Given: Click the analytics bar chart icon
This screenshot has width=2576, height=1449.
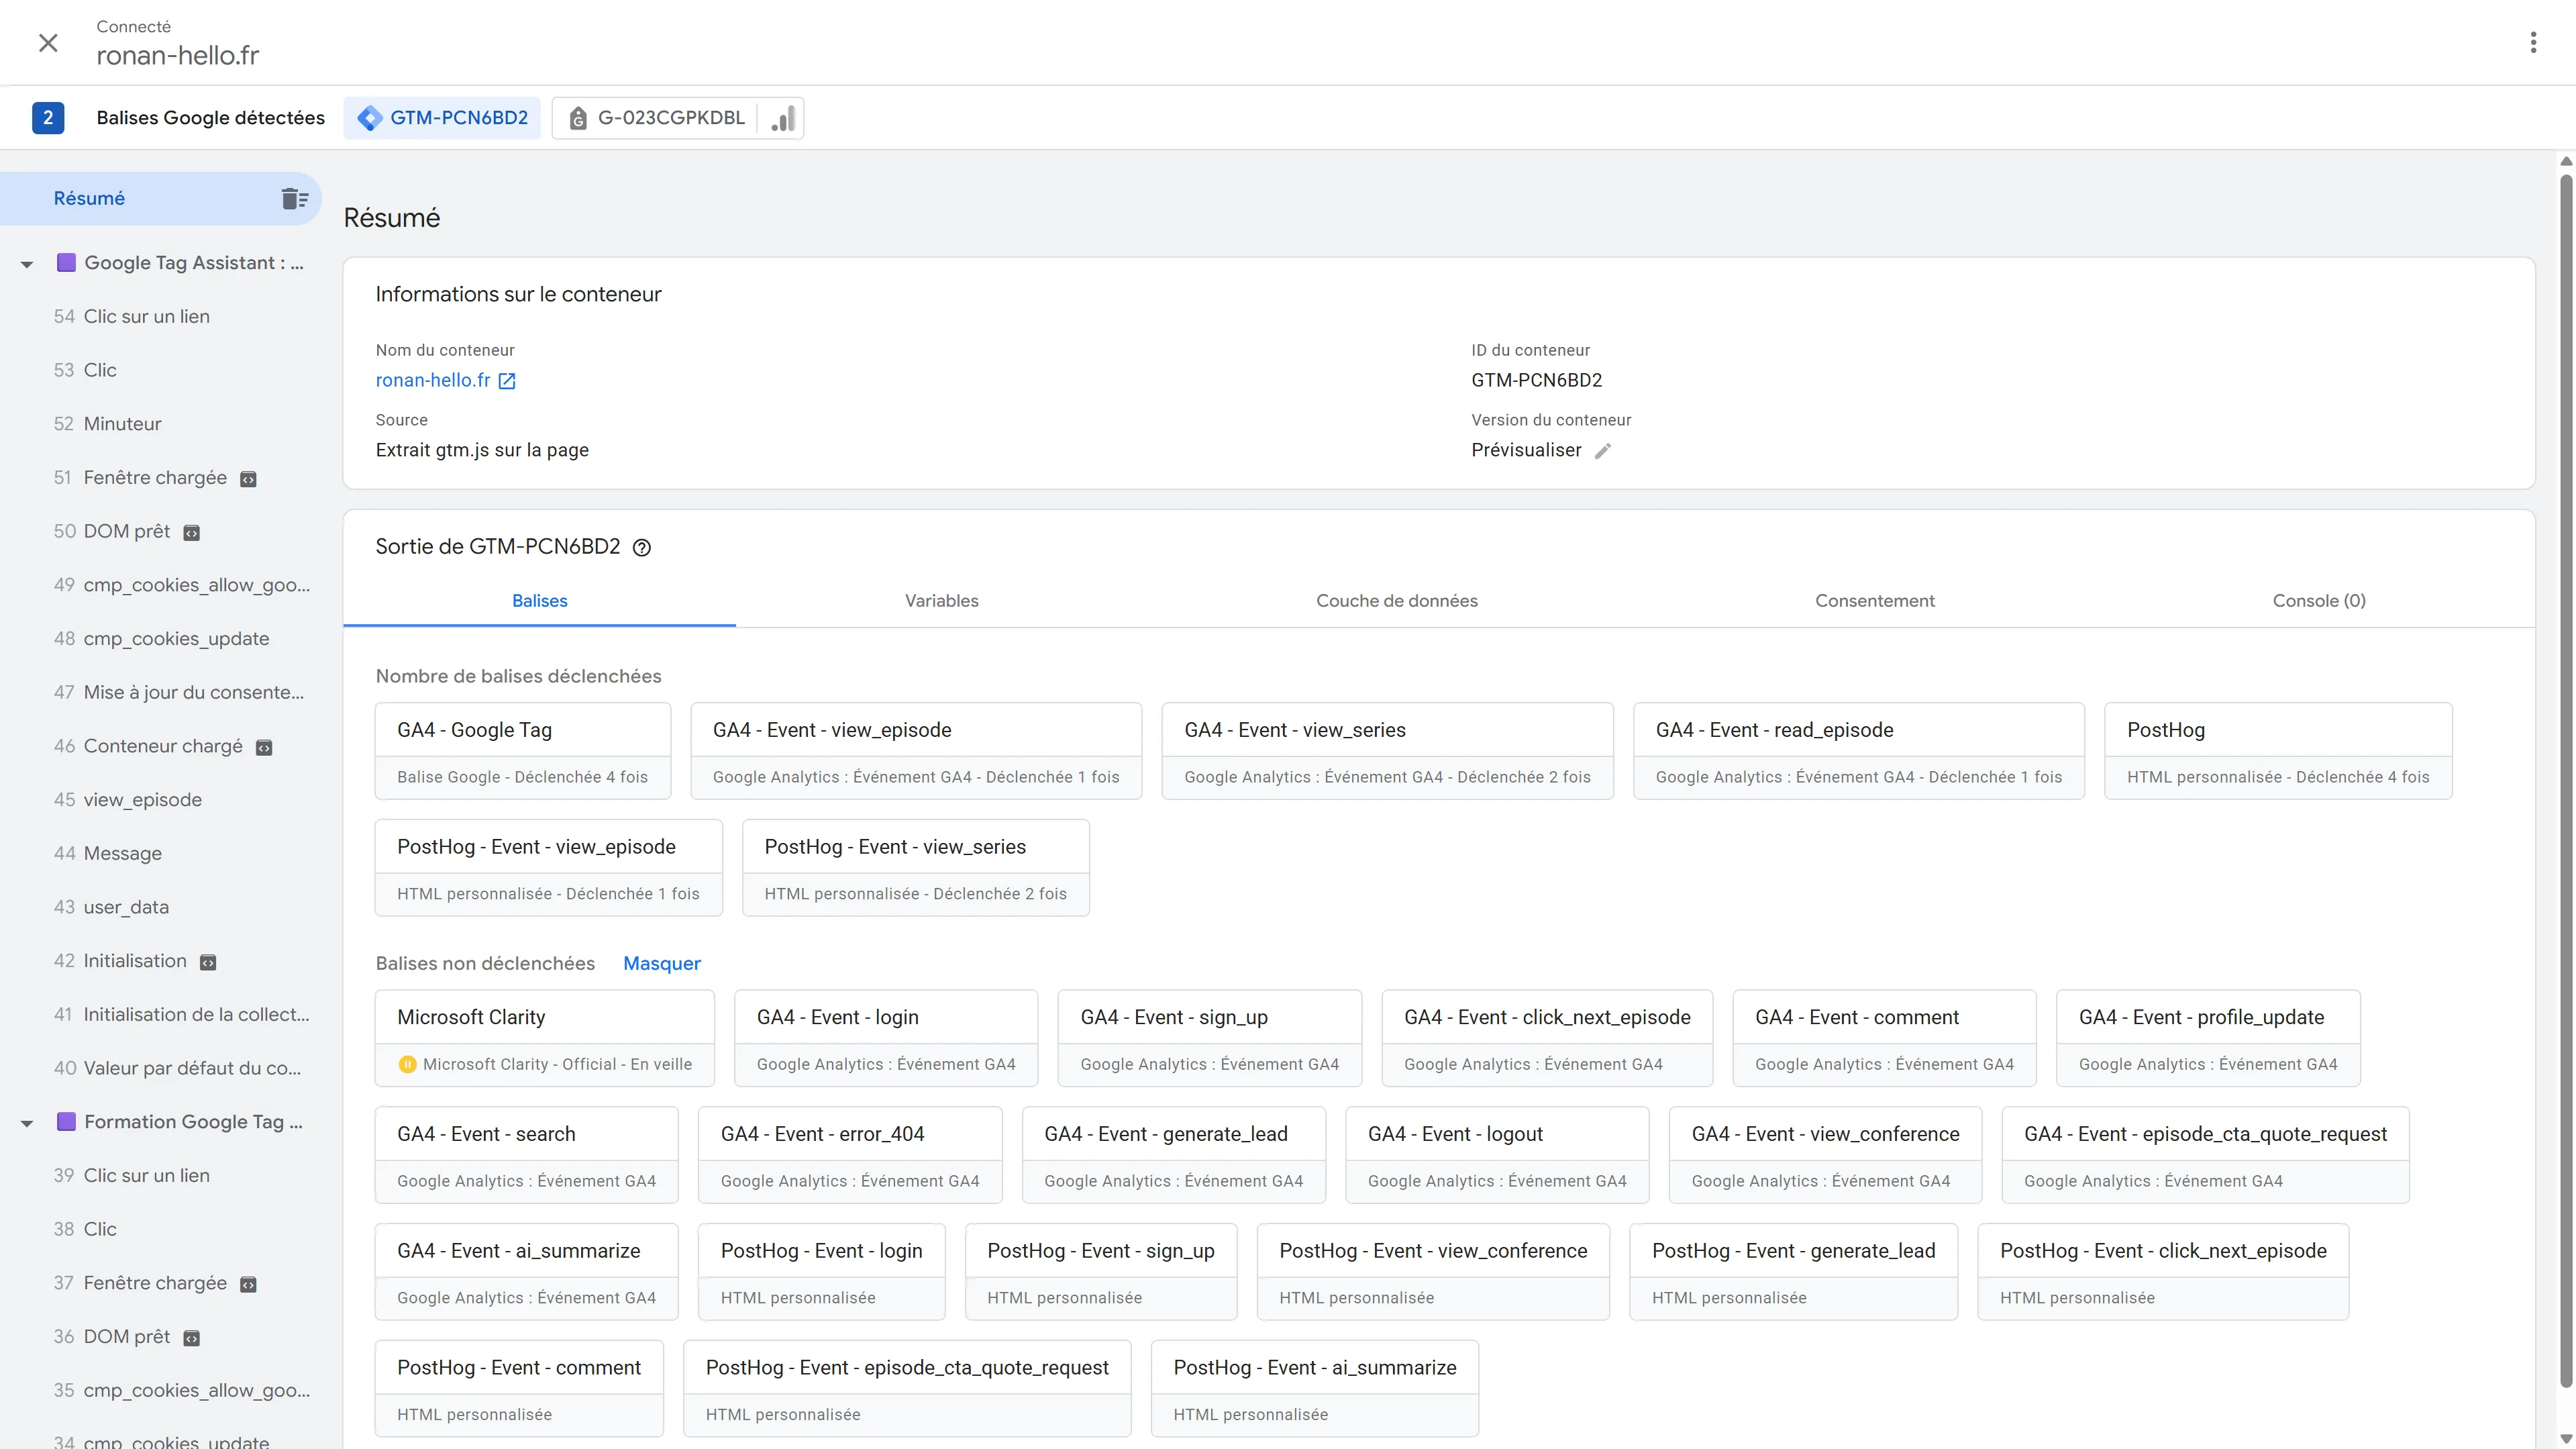Looking at the screenshot, I should 783,118.
